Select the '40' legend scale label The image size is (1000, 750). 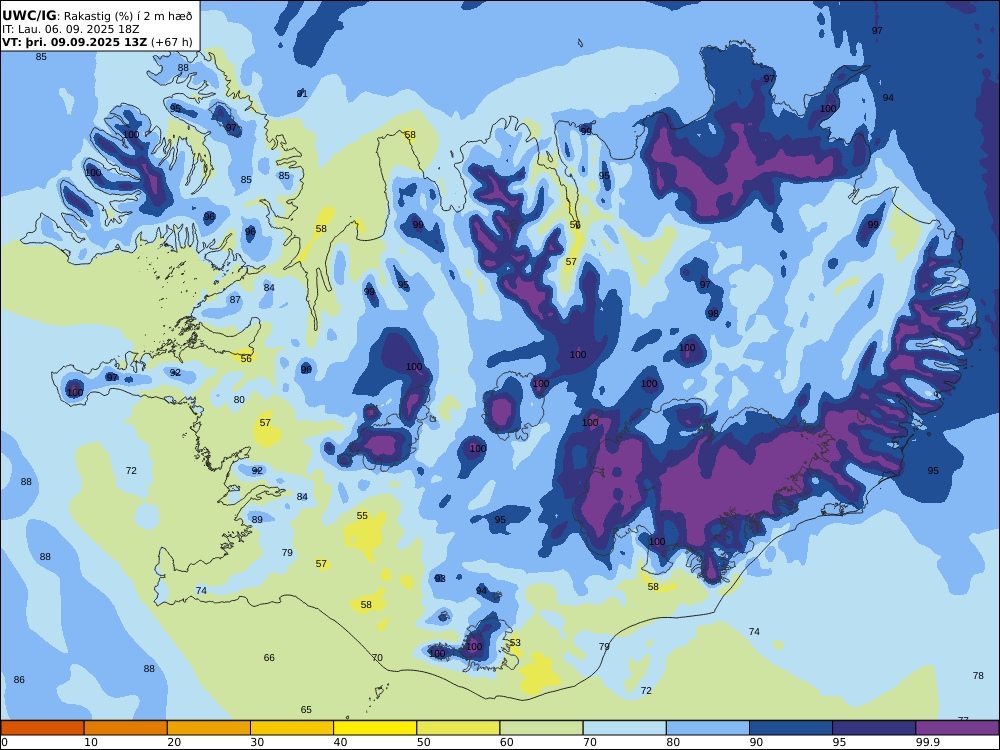(x=341, y=742)
